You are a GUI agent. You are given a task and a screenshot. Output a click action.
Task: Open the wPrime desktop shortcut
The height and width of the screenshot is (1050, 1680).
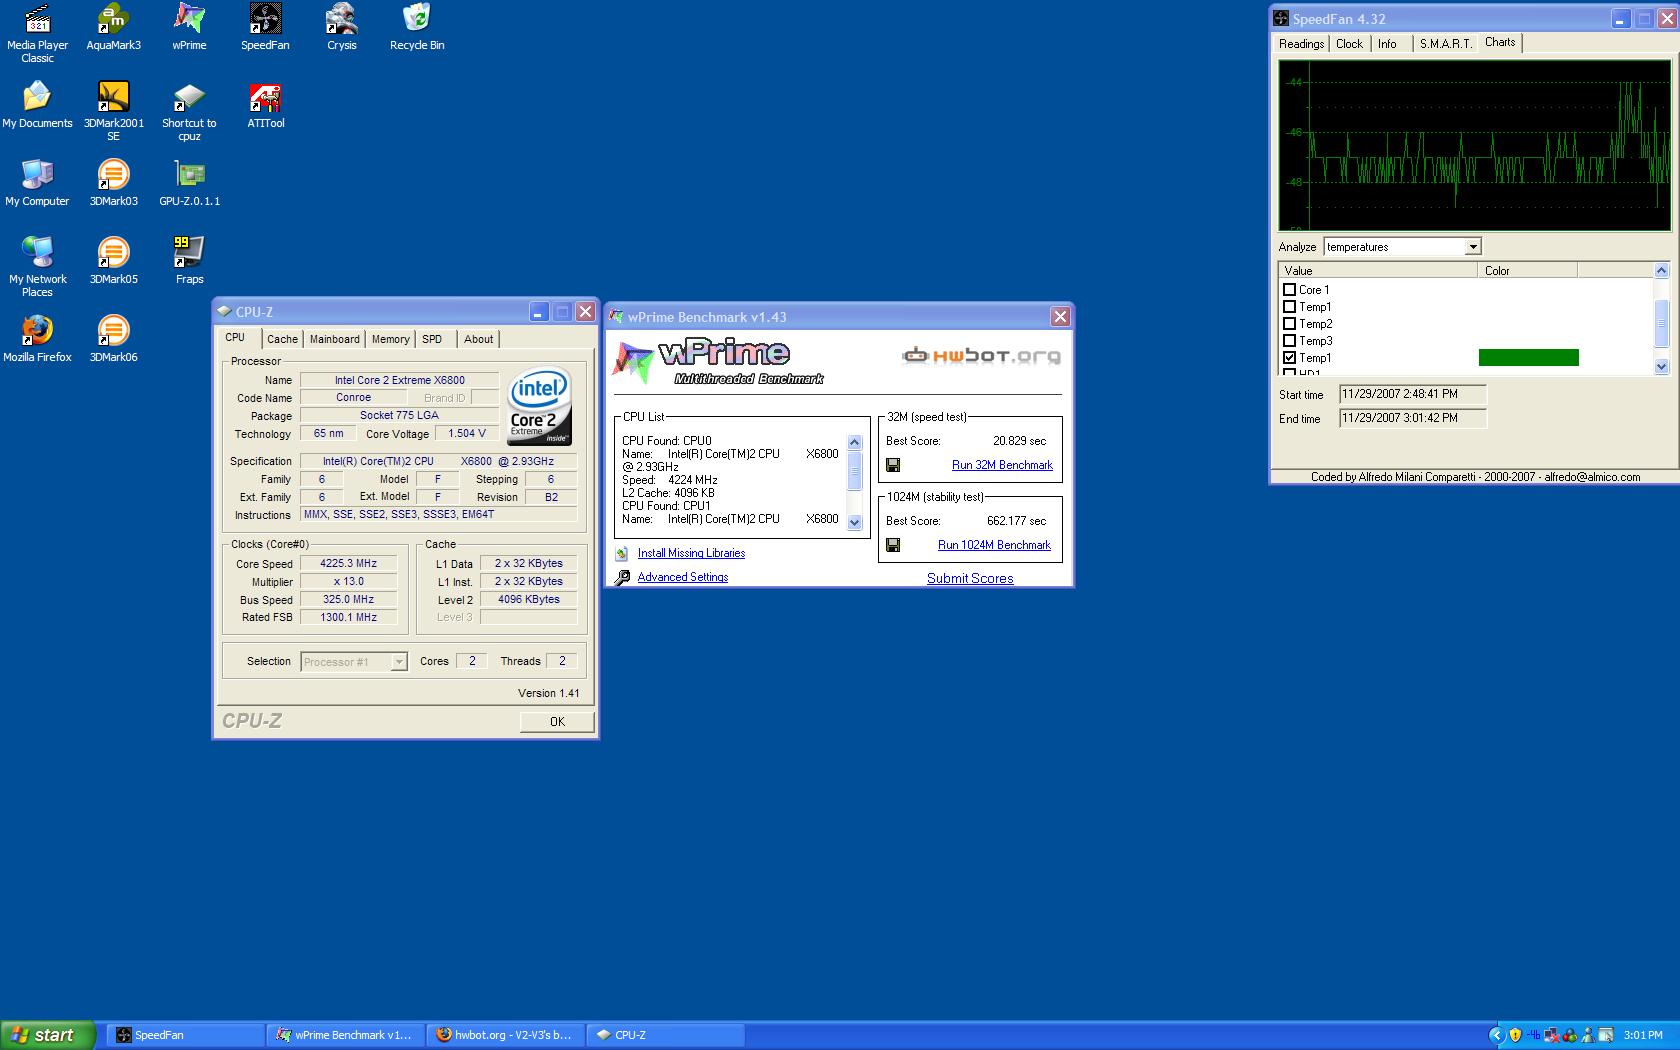coord(189,27)
